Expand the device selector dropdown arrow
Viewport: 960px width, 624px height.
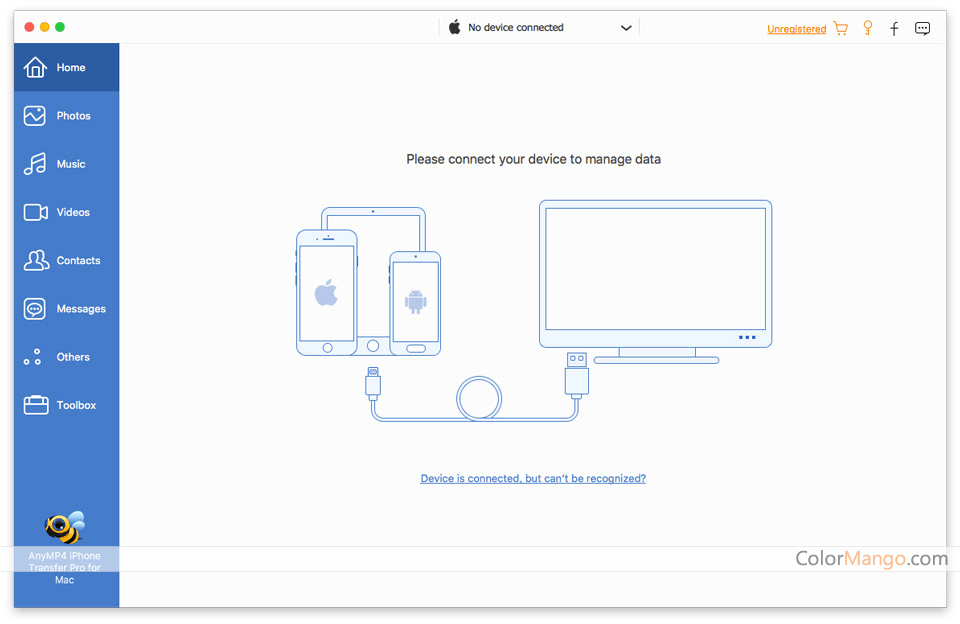[626, 28]
